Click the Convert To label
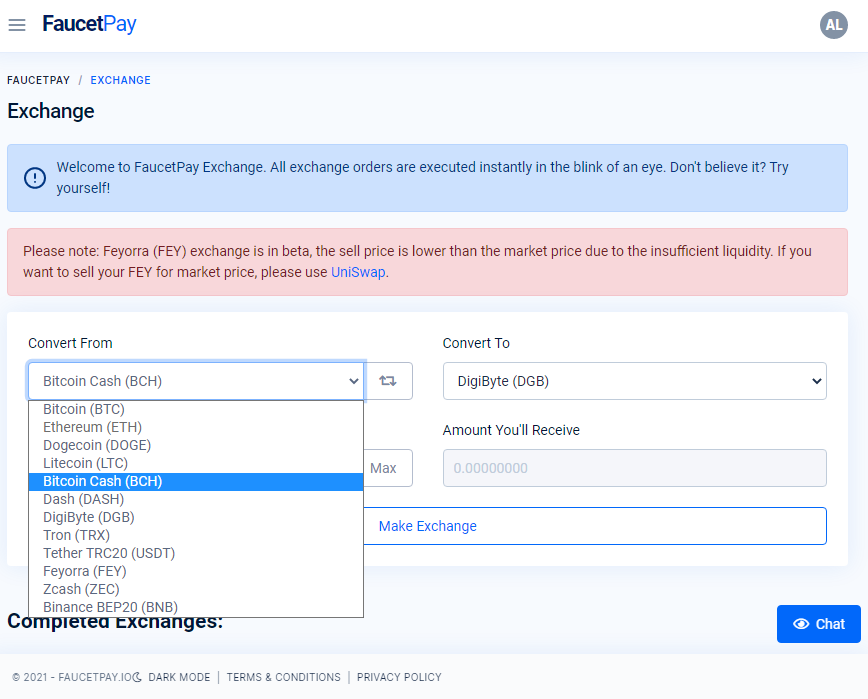 (476, 343)
